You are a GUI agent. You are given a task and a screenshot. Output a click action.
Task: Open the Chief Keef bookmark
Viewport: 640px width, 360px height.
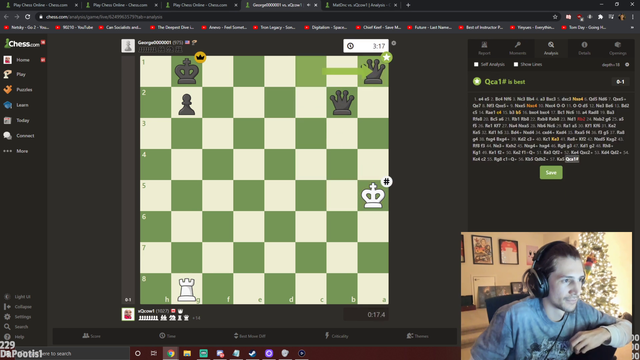(x=378, y=27)
